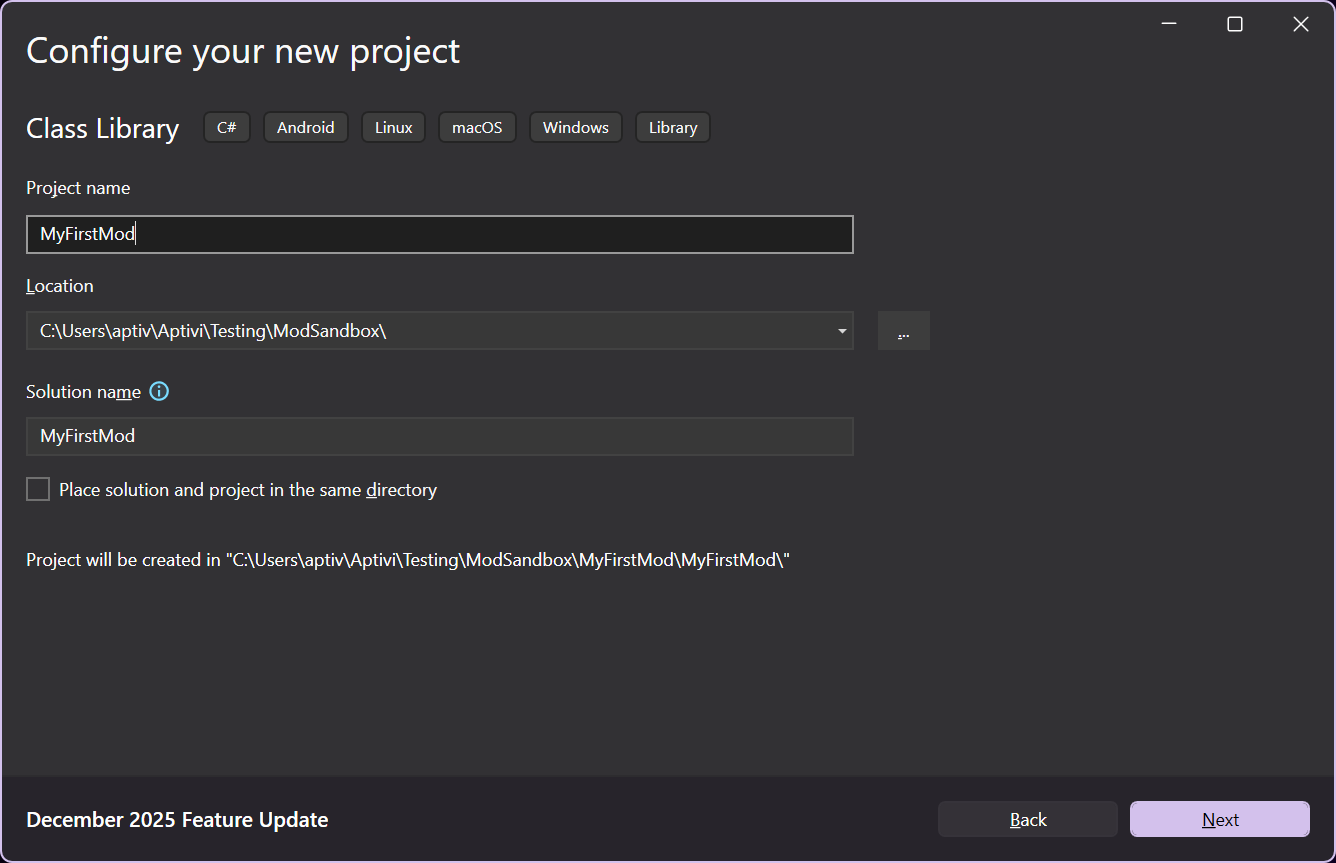This screenshot has width=1336, height=863.
Task: Click the macOS platform tag
Action: (477, 128)
